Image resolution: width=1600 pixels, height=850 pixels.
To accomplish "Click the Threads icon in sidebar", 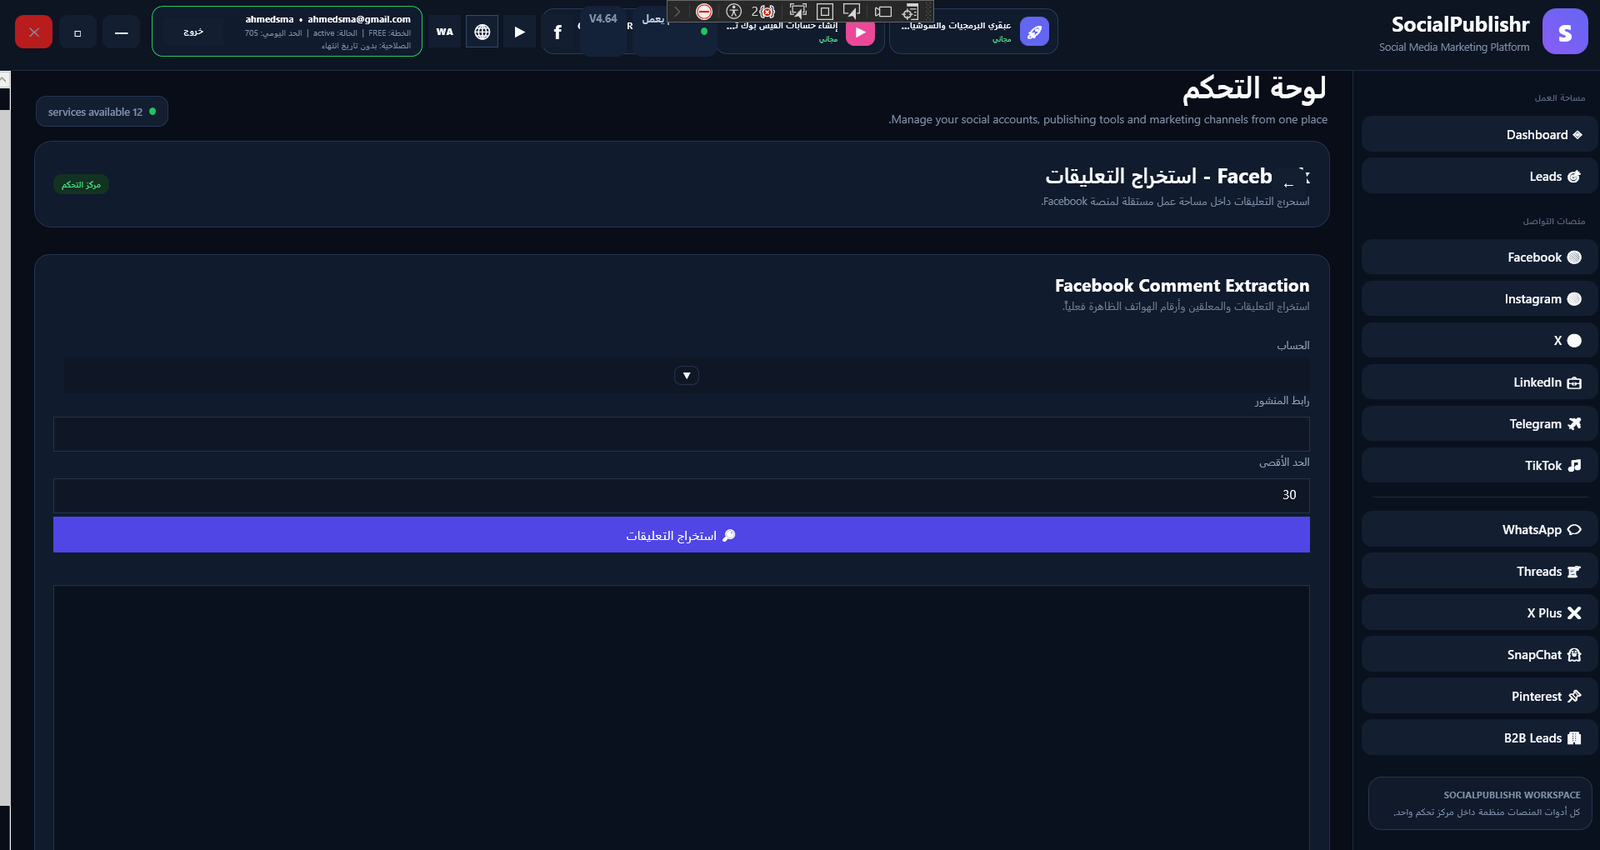I will click(x=1574, y=572).
